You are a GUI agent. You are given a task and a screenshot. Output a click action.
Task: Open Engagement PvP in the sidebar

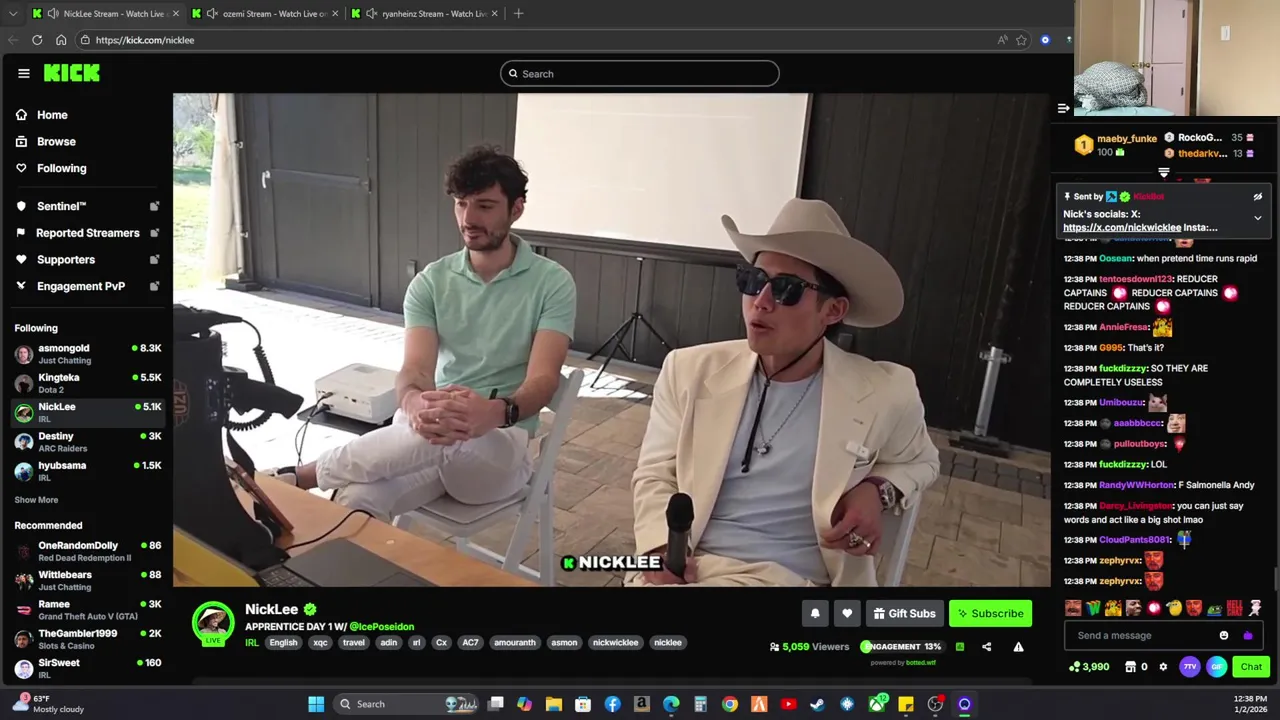86,286
